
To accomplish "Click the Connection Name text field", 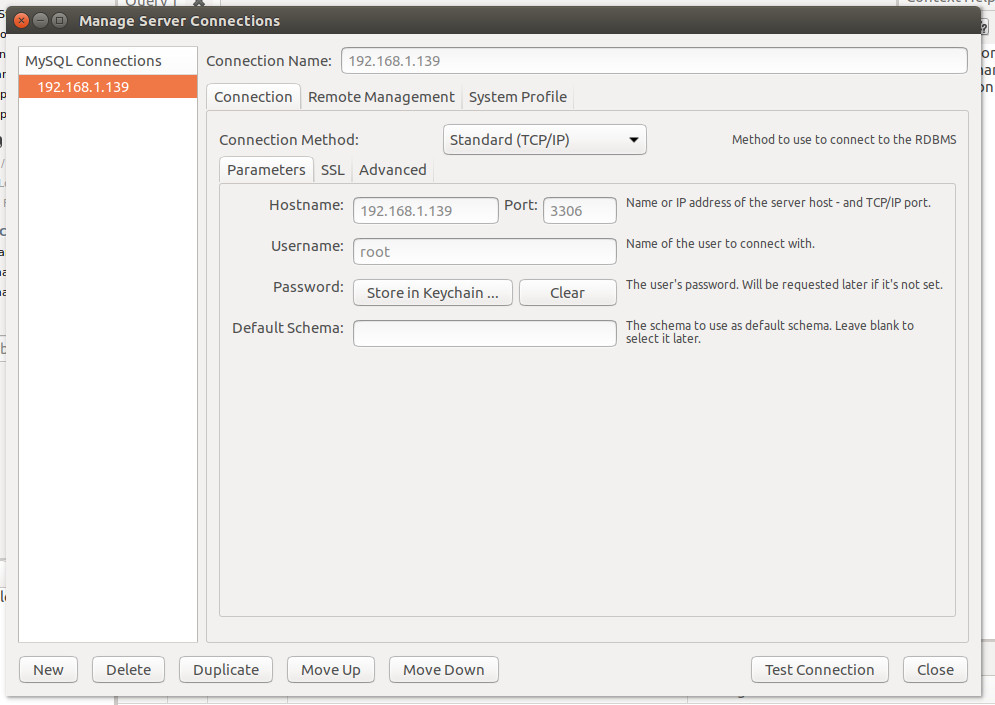I will [654, 61].
